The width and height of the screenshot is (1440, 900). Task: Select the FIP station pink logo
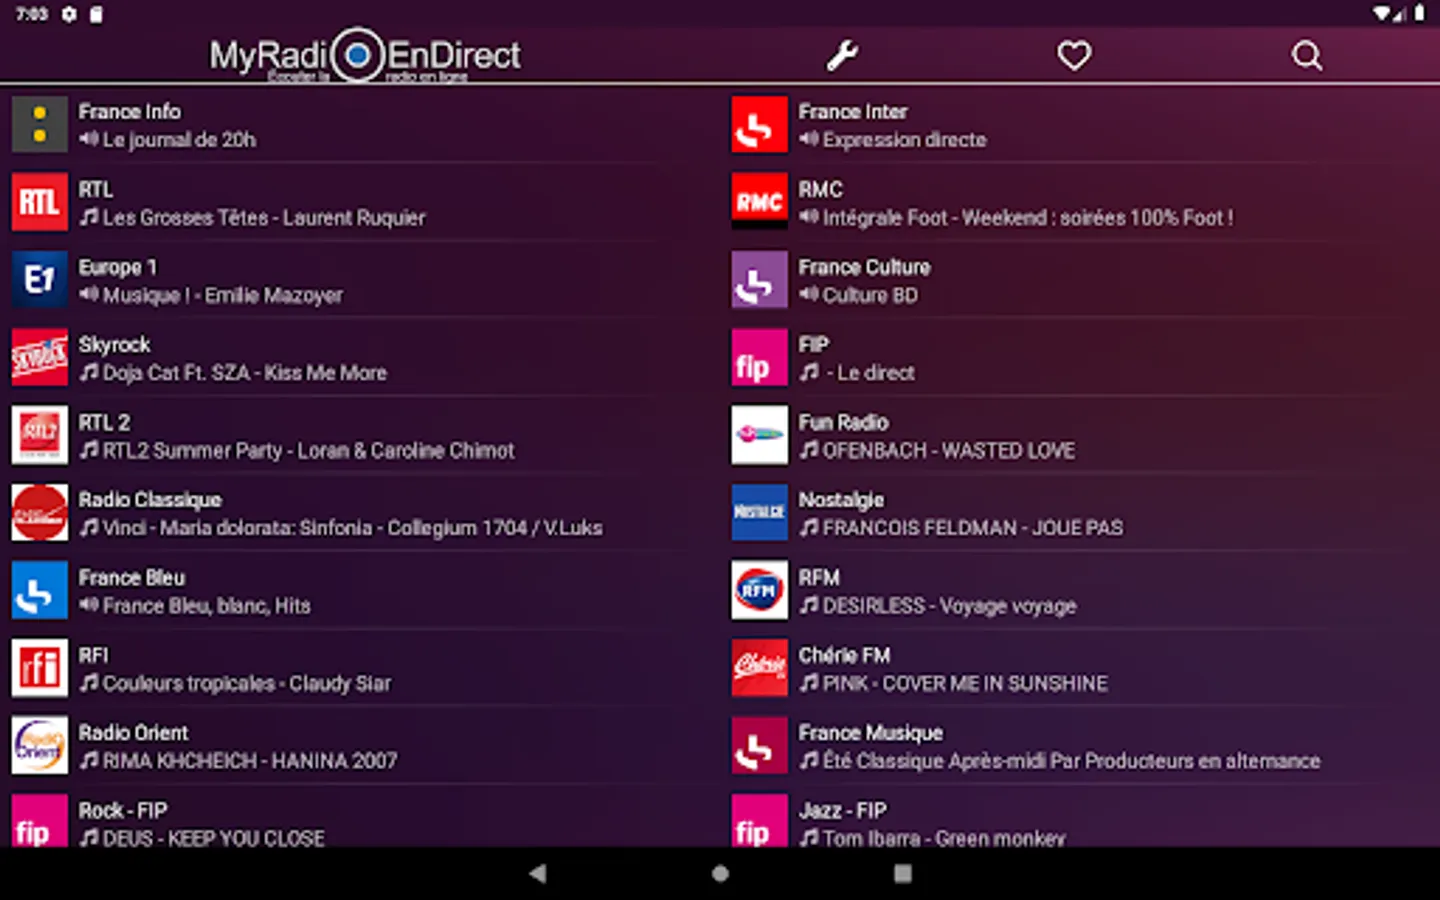point(760,357)
